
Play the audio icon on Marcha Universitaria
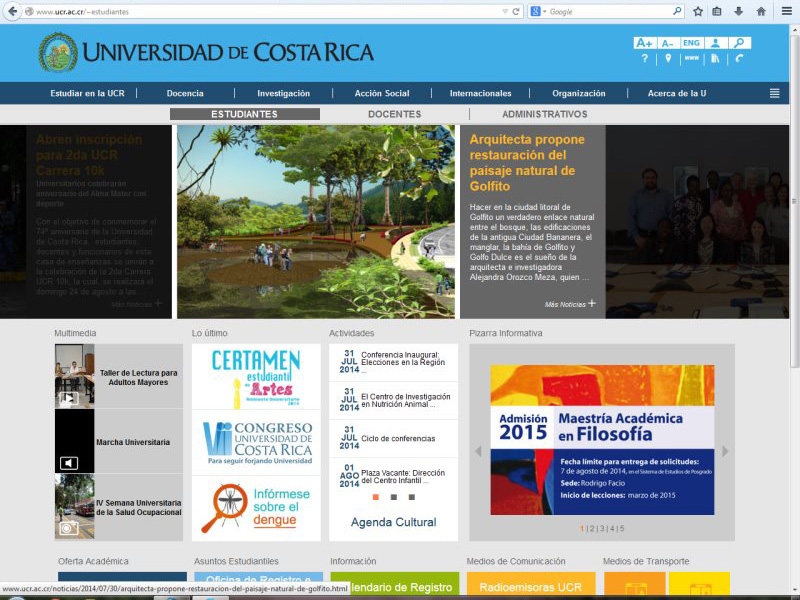point(69,463)
